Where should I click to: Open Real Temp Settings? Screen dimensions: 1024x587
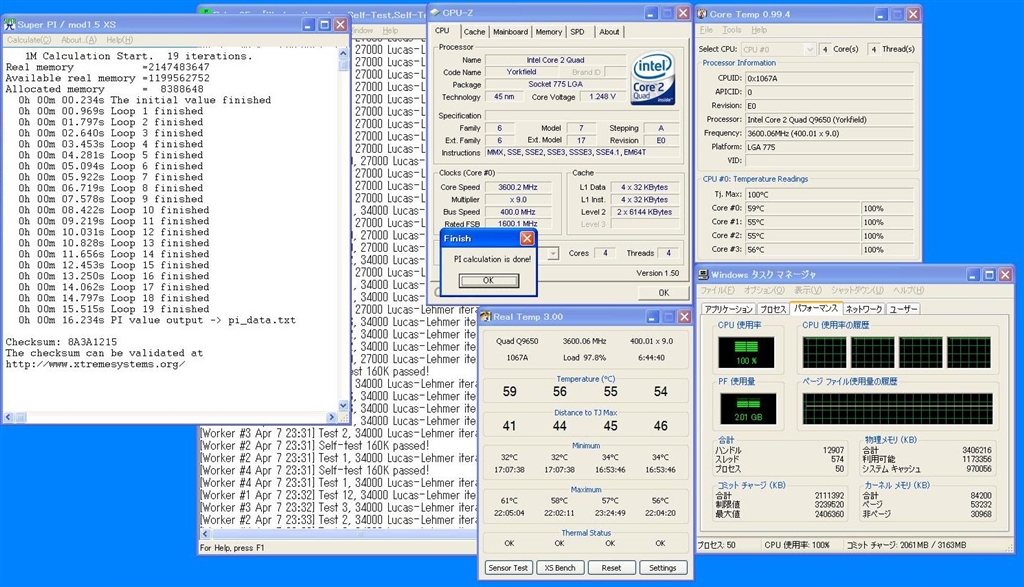pos(662,568)
